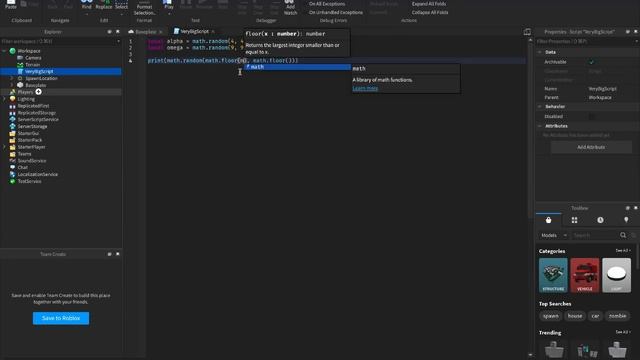The height and width of the screenshot is (360, 640).
Task: Click the ReplicatedStorage service icon
Action: pyautogui.click(x=13, y=113)
